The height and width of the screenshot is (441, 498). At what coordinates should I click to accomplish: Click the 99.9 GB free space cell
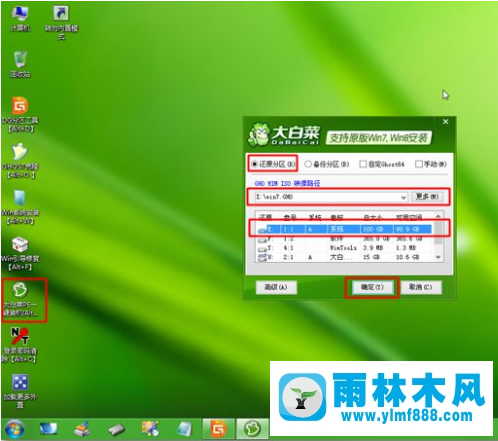click(x=407, y=229)
